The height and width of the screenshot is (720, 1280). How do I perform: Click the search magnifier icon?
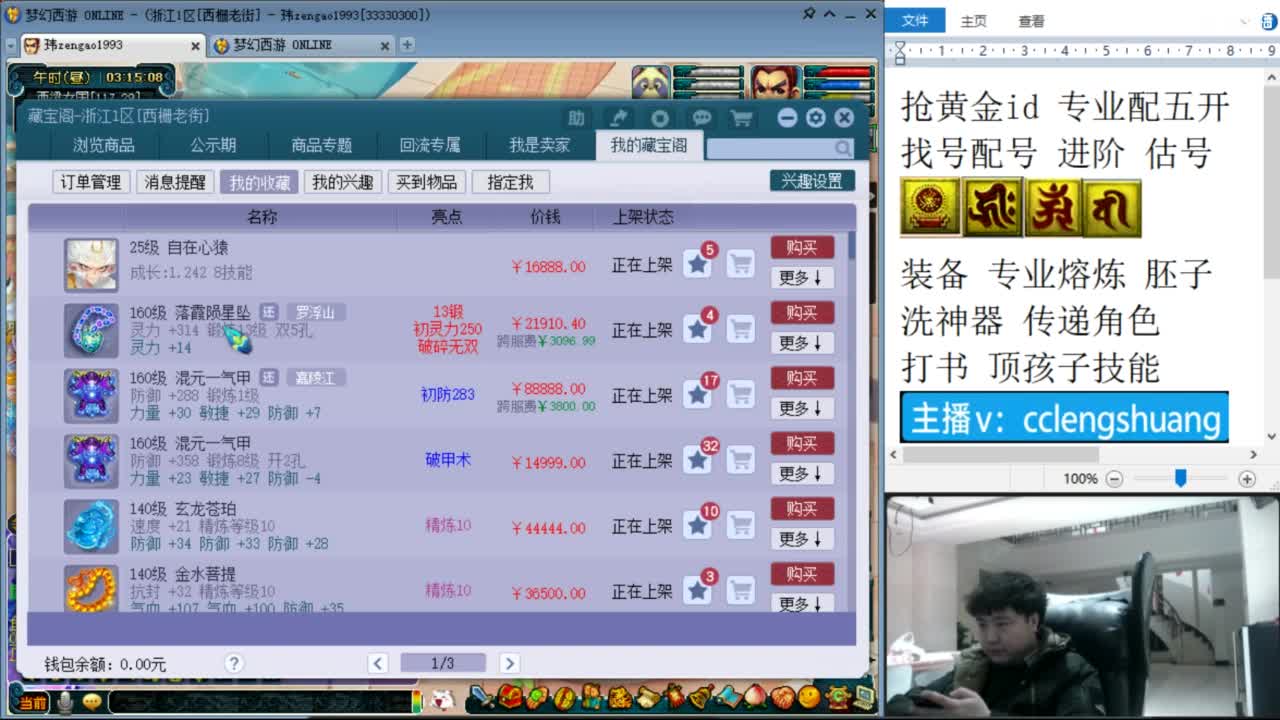[843, 148]
